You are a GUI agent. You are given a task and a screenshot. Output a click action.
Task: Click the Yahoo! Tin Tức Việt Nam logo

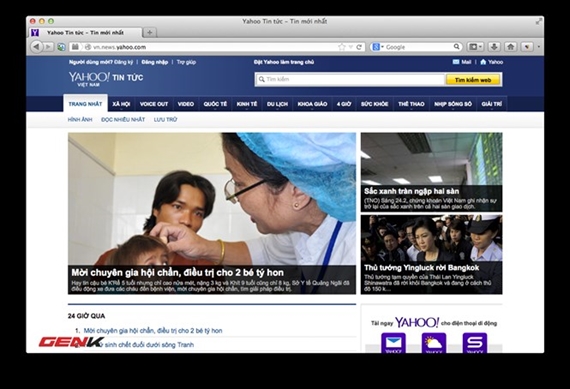point(106,79)
